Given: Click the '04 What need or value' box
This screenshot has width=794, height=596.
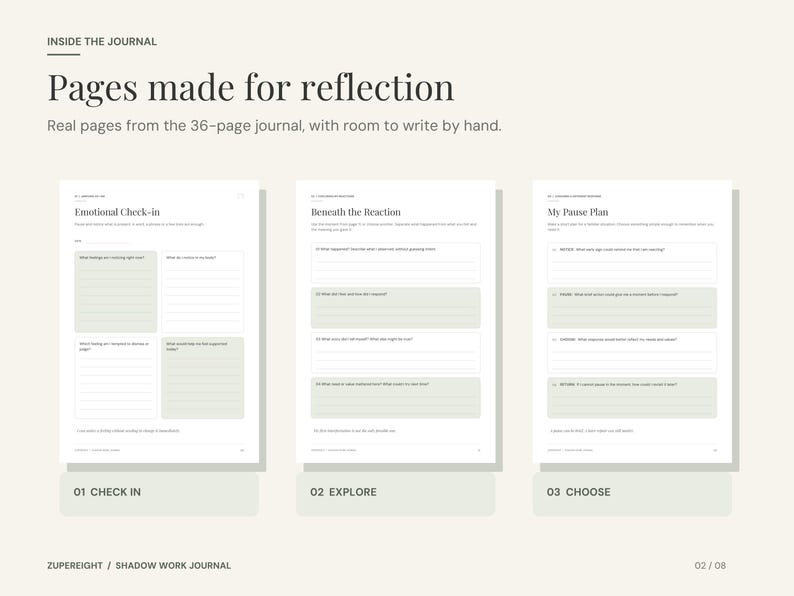Looking at the screenshot, I should [395, 398].
